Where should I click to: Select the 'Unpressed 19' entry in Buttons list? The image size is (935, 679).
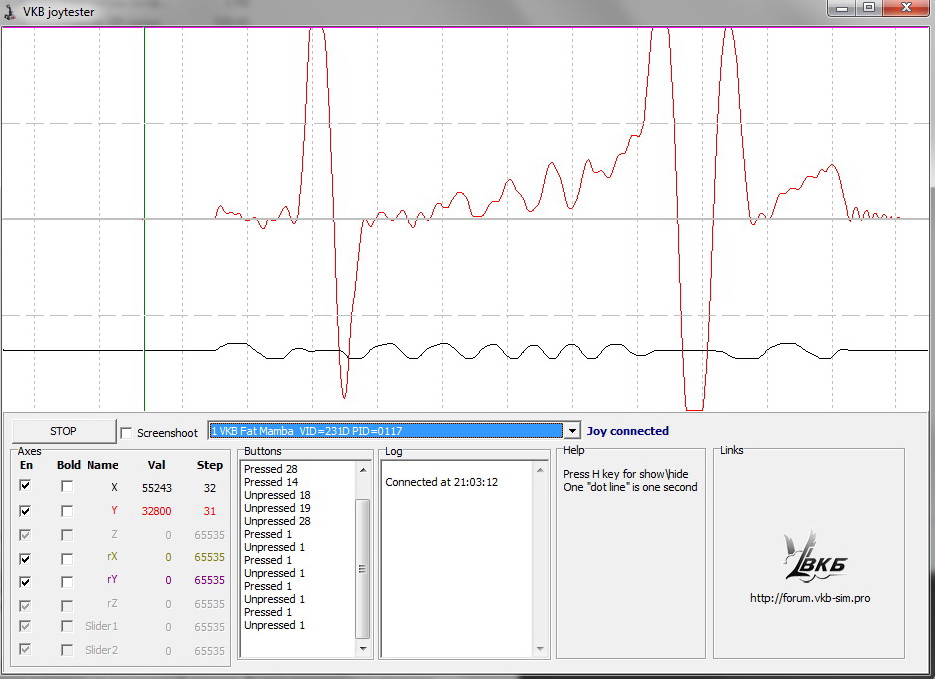(x=277, y=509)
